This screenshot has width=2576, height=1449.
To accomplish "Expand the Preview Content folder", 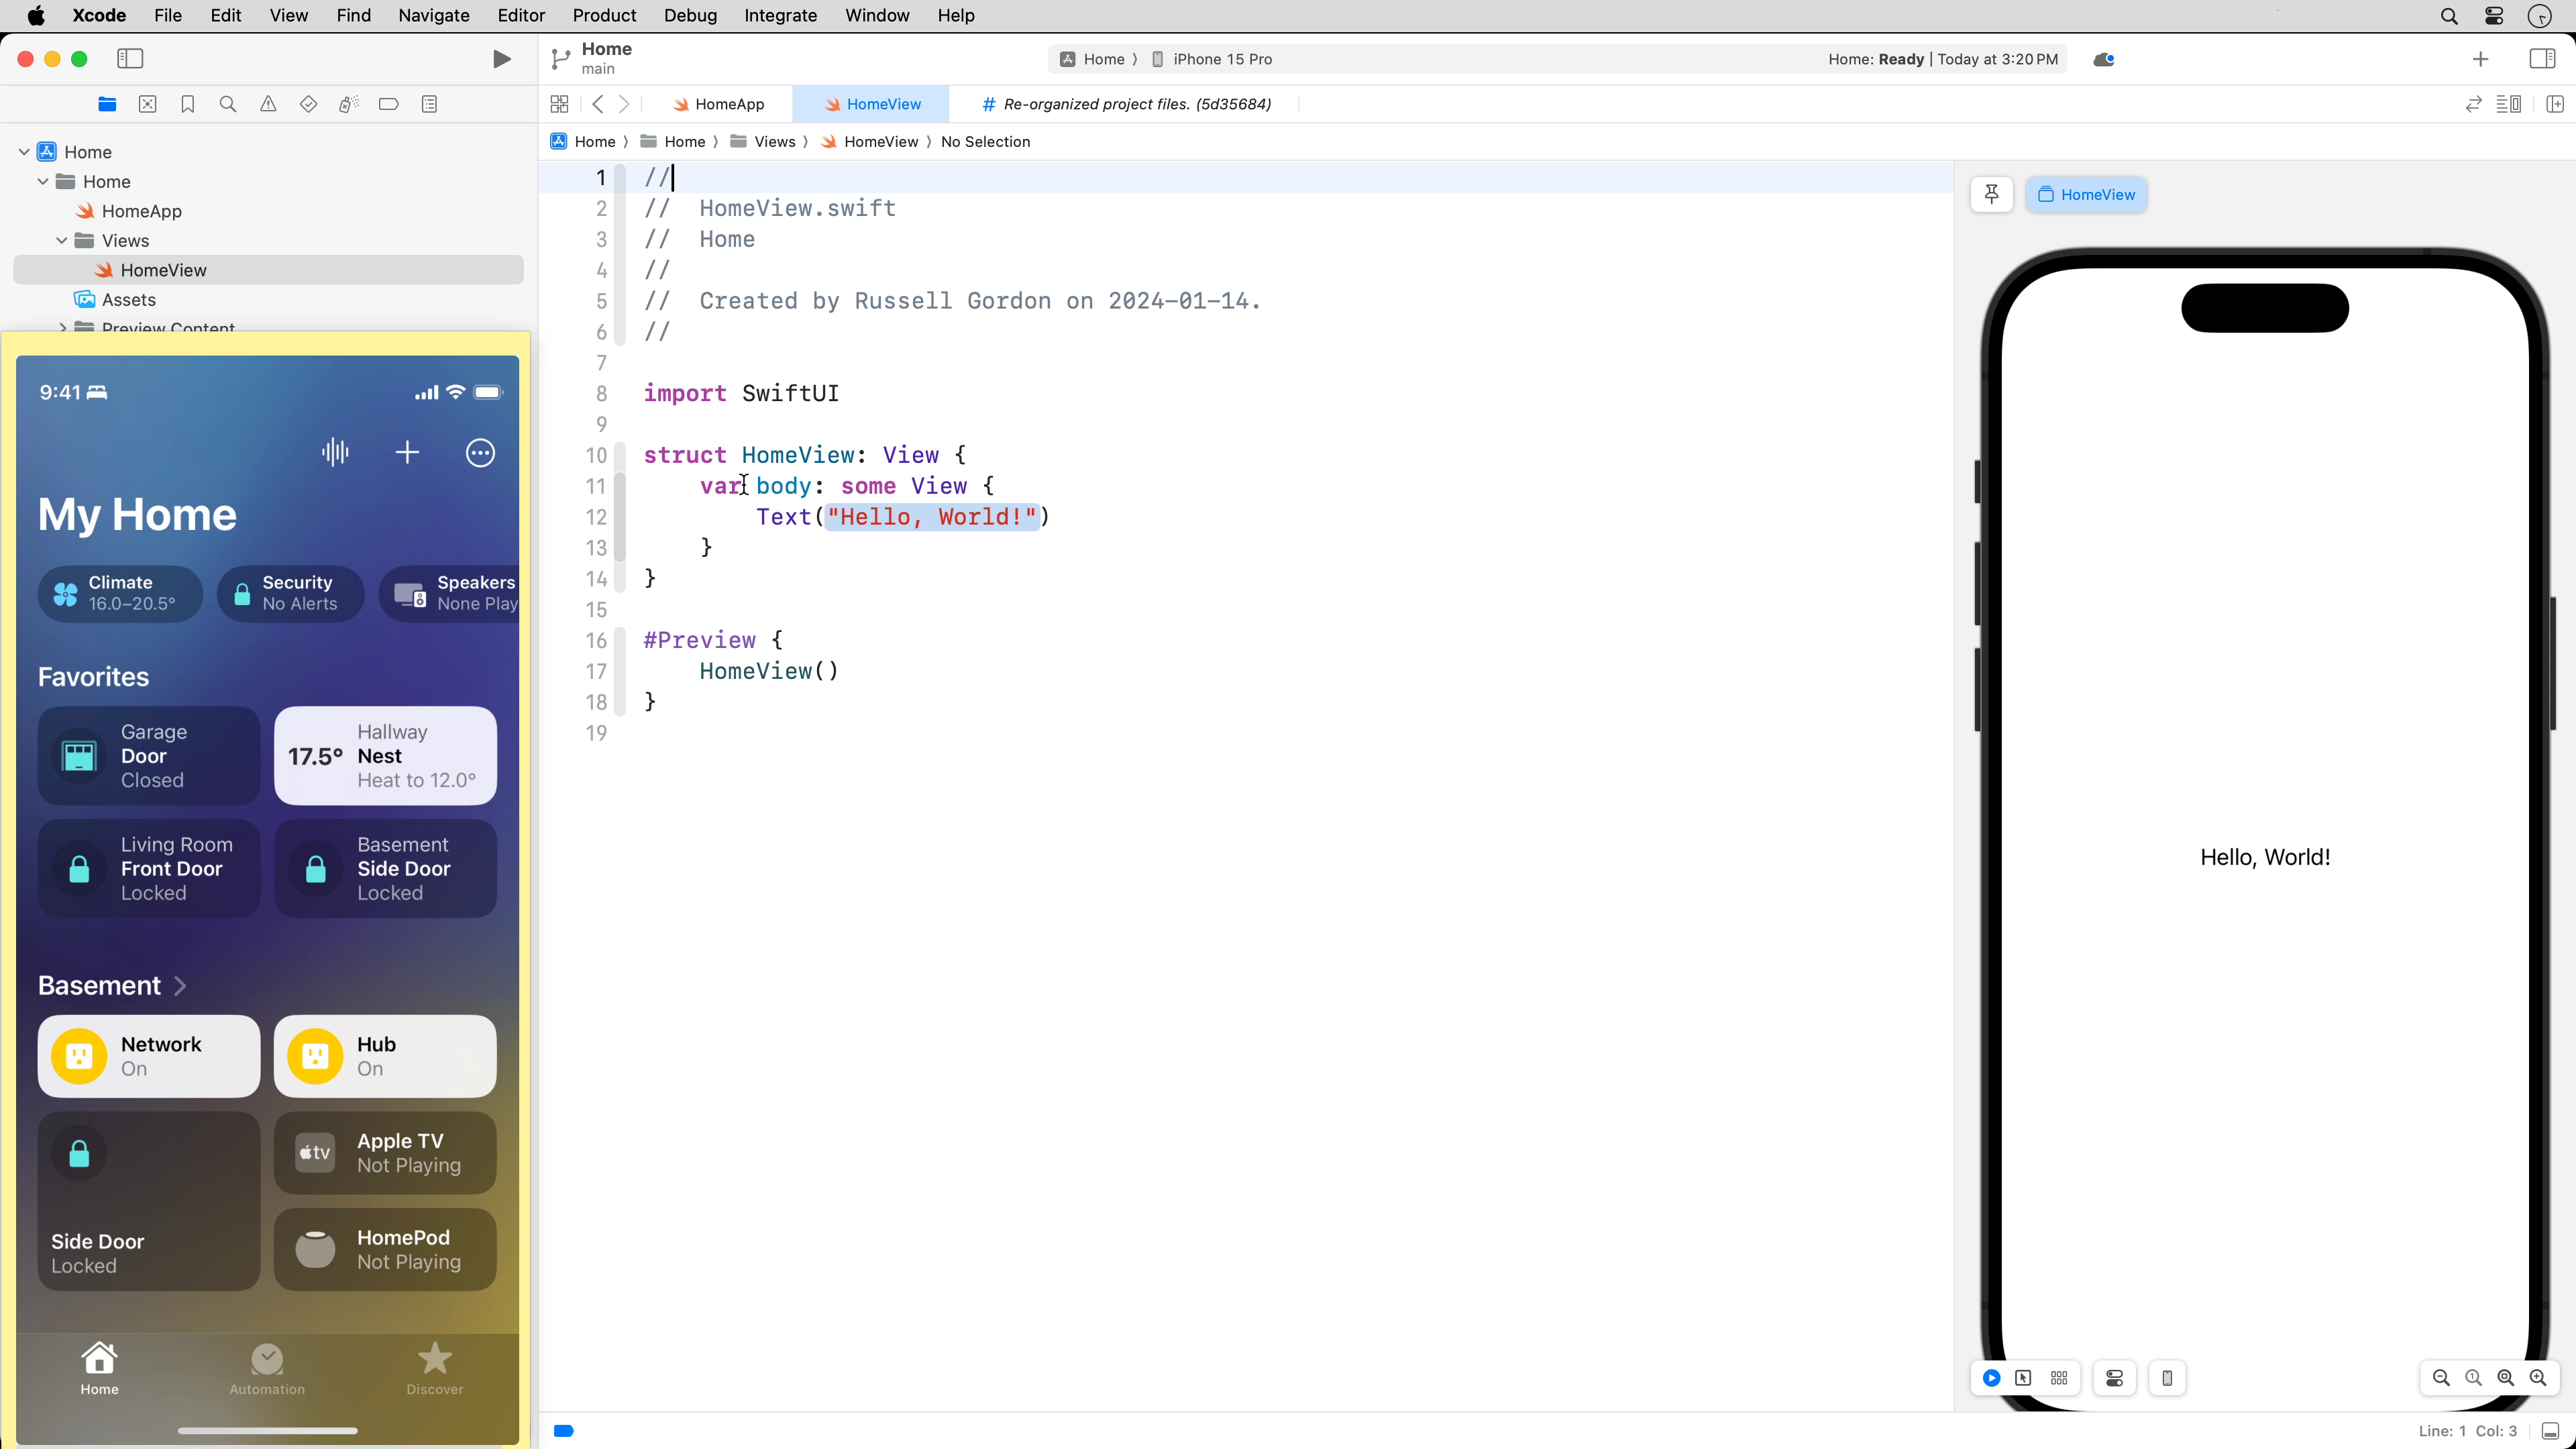I will click(63, 327).
